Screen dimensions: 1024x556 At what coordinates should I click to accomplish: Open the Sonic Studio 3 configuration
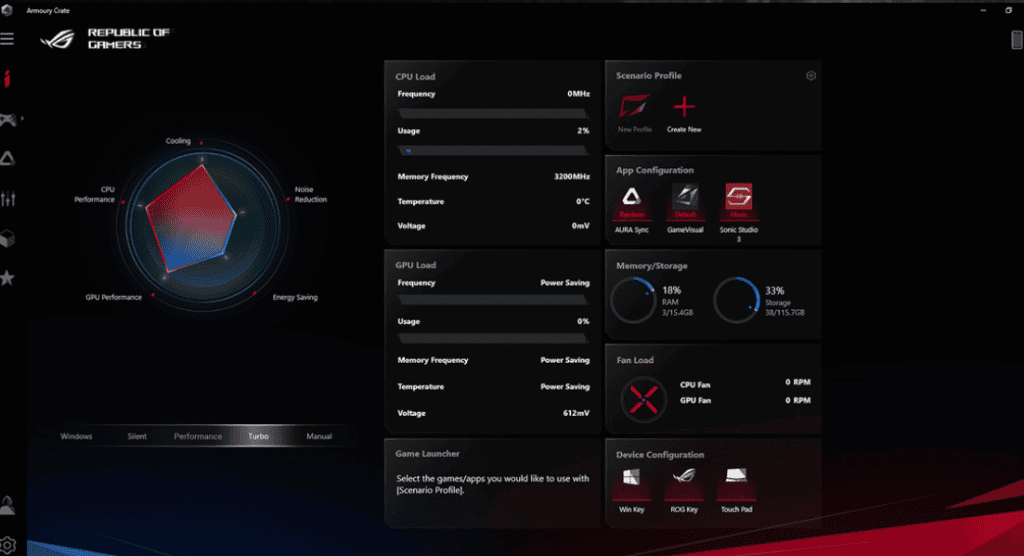[739, 199]
